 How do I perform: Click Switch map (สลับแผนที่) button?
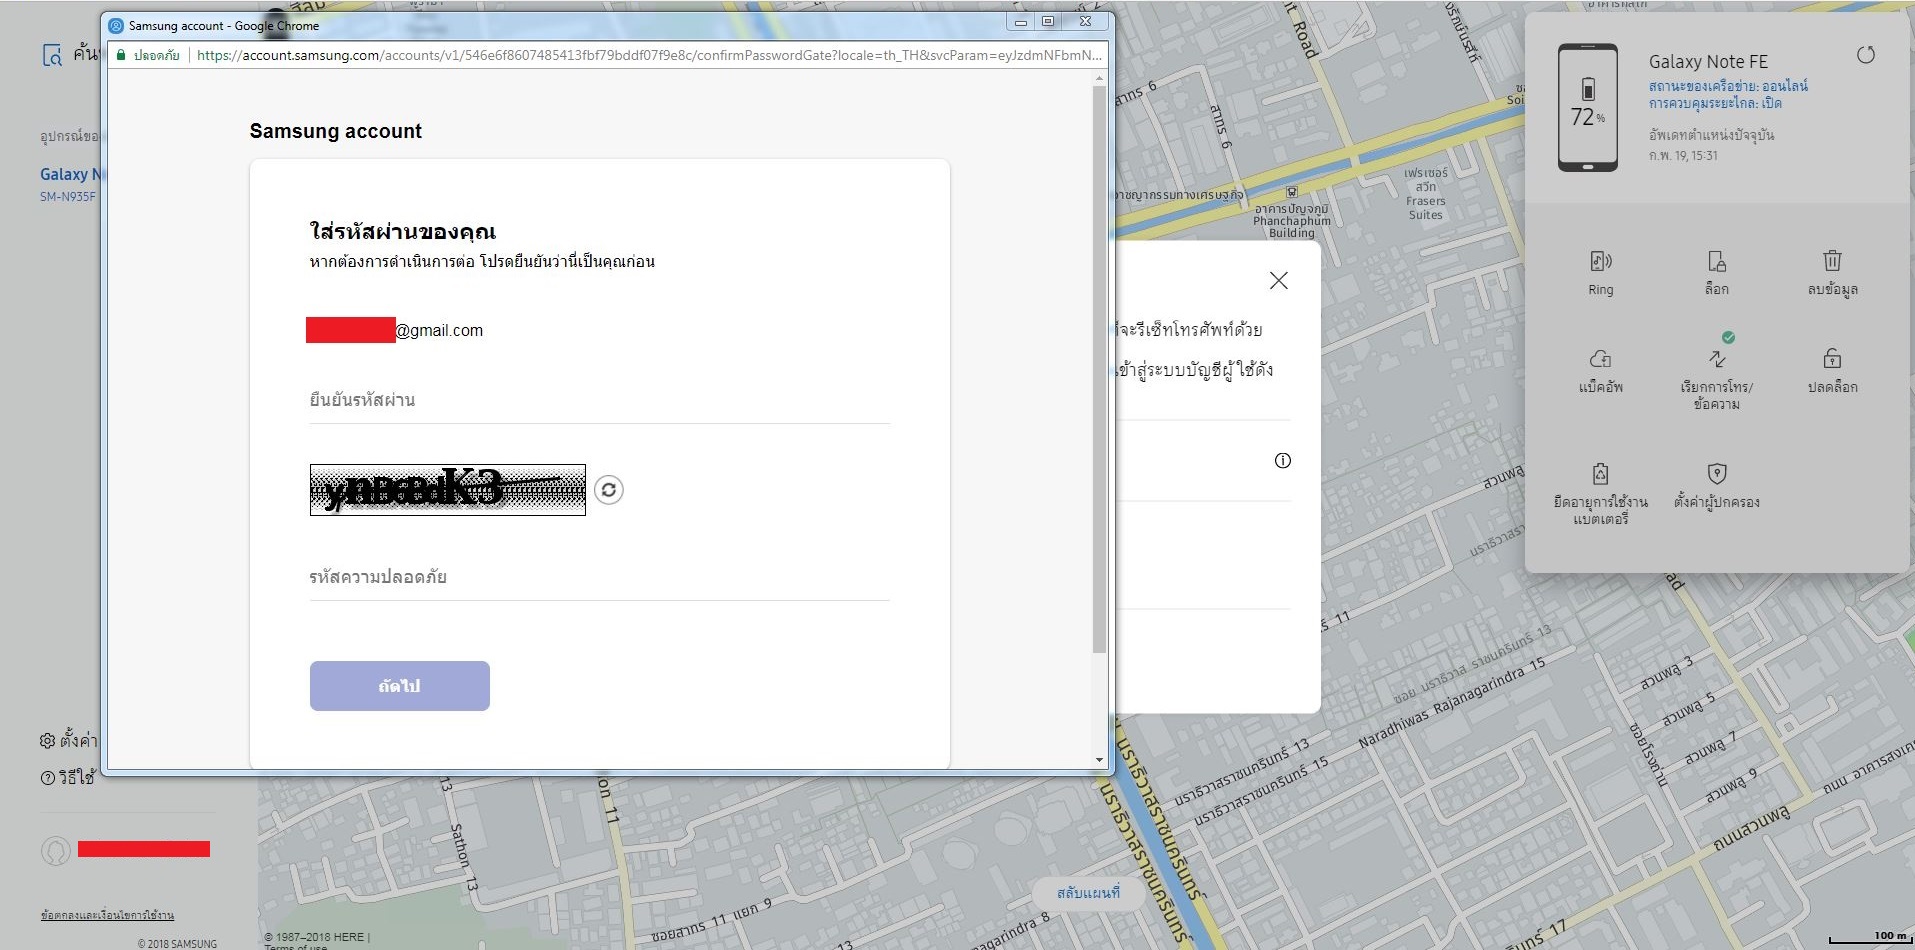(x=1088, y=893)
